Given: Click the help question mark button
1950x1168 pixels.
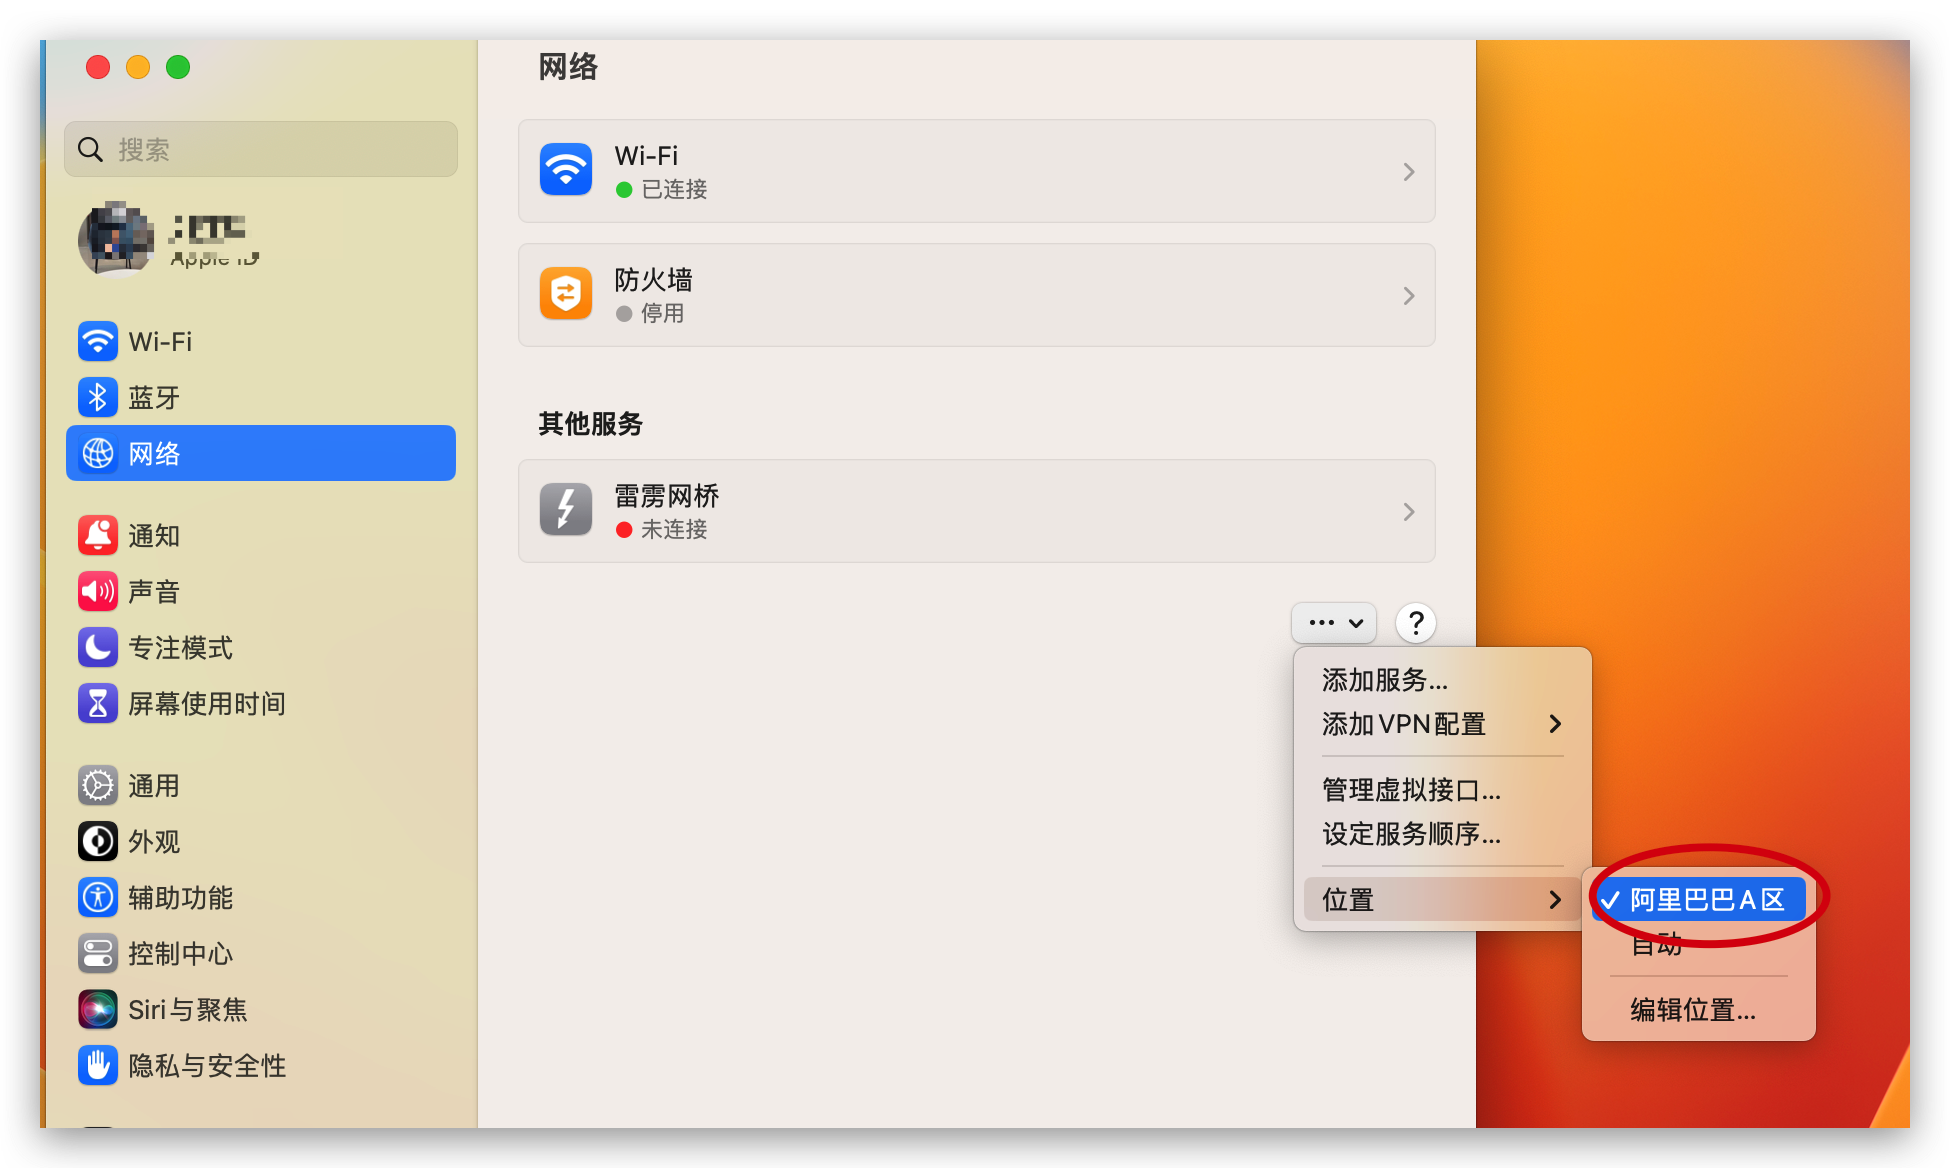Looking at the screenshot, I should (1415, 623).
